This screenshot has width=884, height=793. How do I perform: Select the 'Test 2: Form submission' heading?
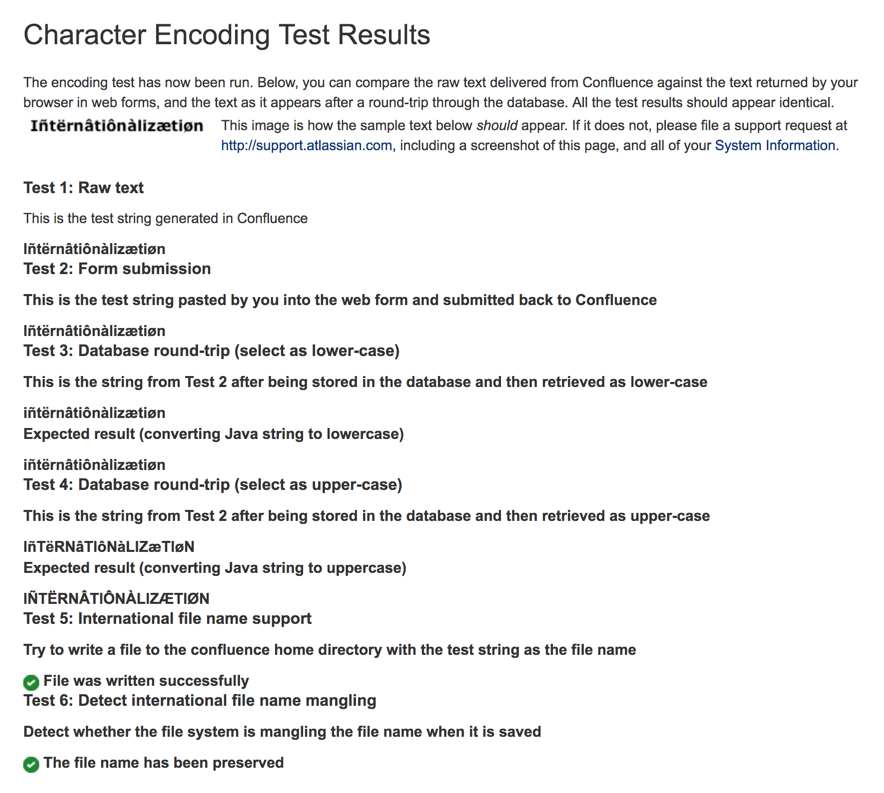tap(117, 269)
